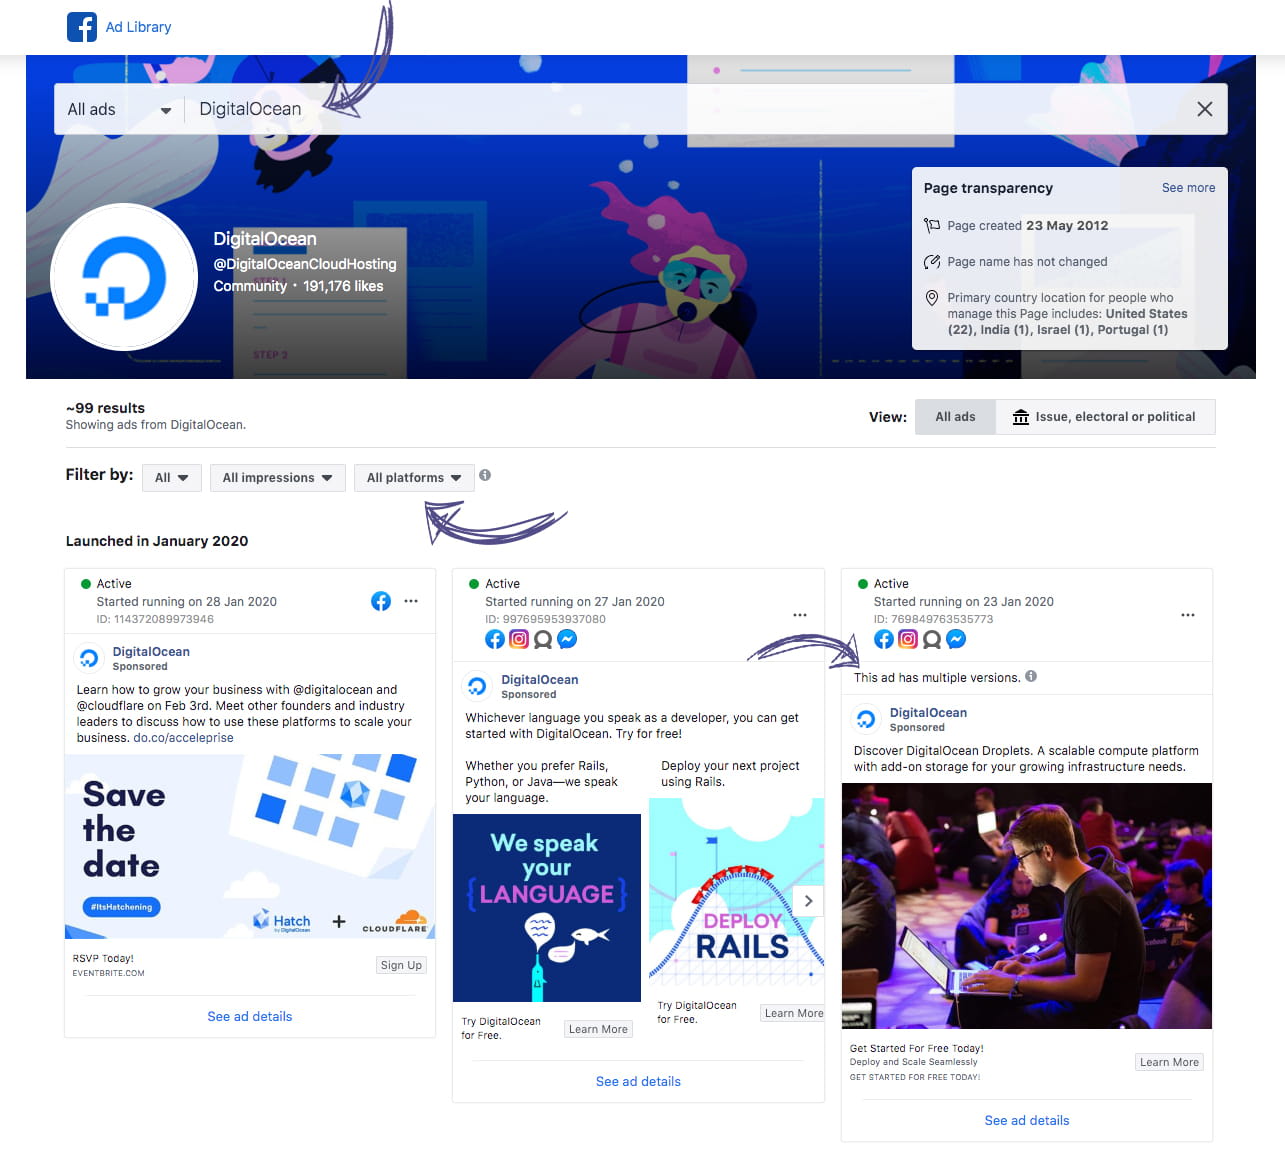Image resolution: width=1285 pixels, height=1149 pixels.
Task: Click Learn More under language card
Action: (x=598, y=1029)
